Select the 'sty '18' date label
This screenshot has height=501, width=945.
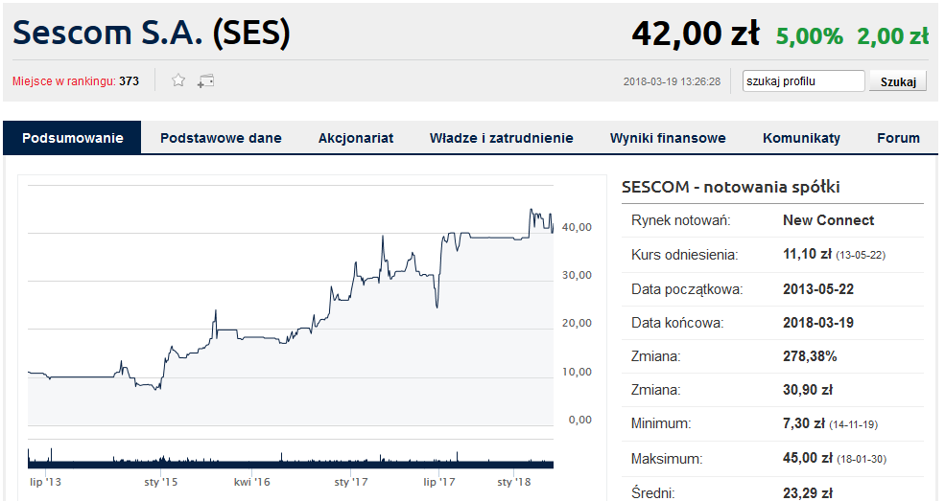point(514,482)
